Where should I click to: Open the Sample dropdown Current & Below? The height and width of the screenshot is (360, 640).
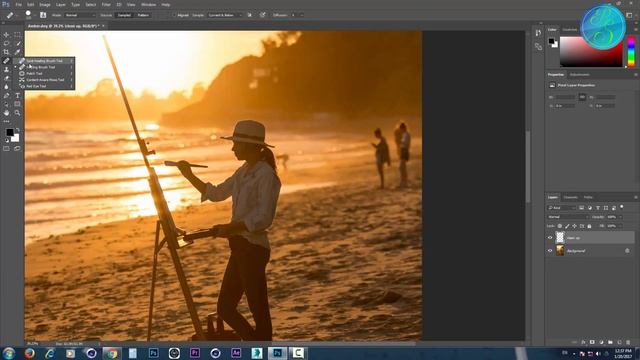(224, 15)
